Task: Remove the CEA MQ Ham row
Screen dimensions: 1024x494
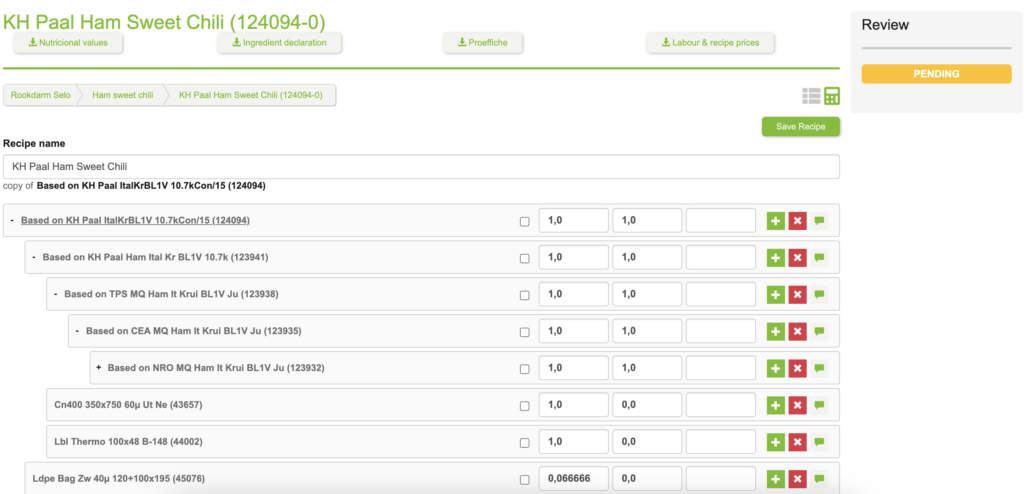Action: click(x=797, y=331)
